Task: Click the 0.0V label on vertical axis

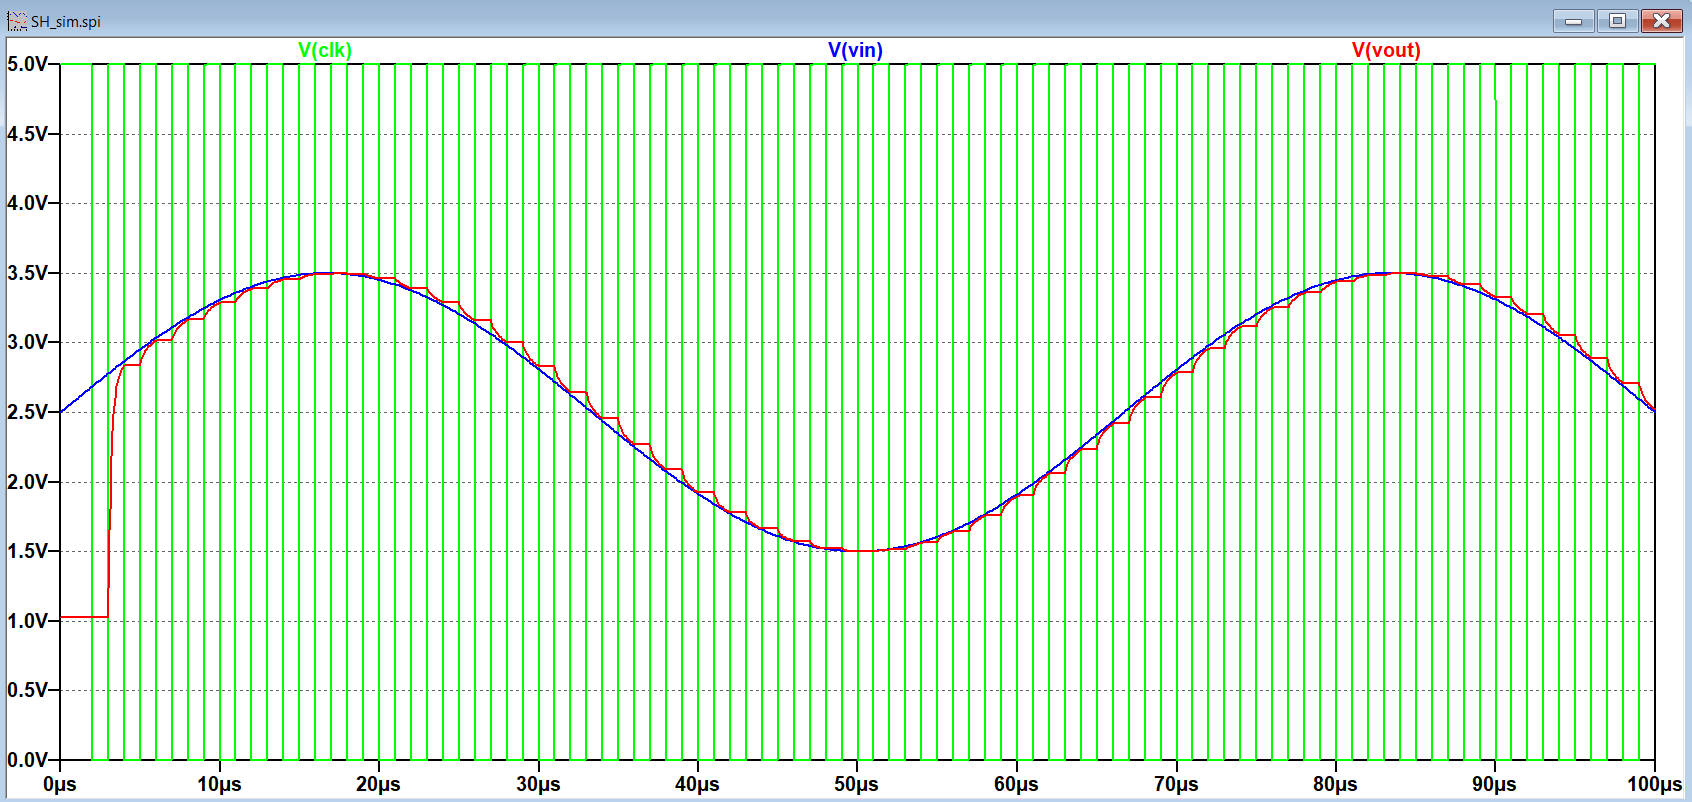Action: [27, 760]
